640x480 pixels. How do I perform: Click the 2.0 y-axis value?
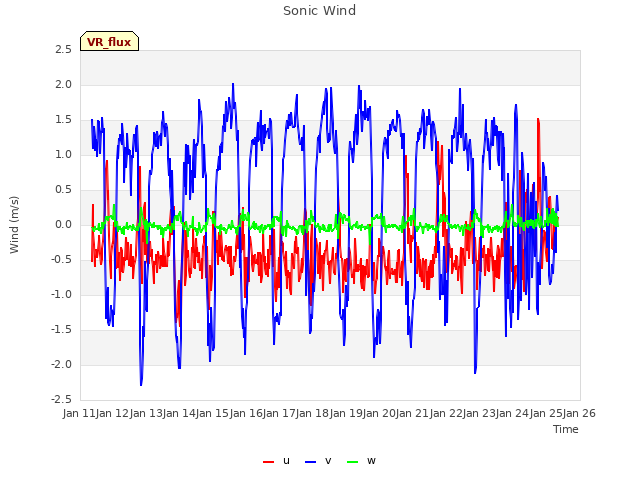[x=64, y=85]
